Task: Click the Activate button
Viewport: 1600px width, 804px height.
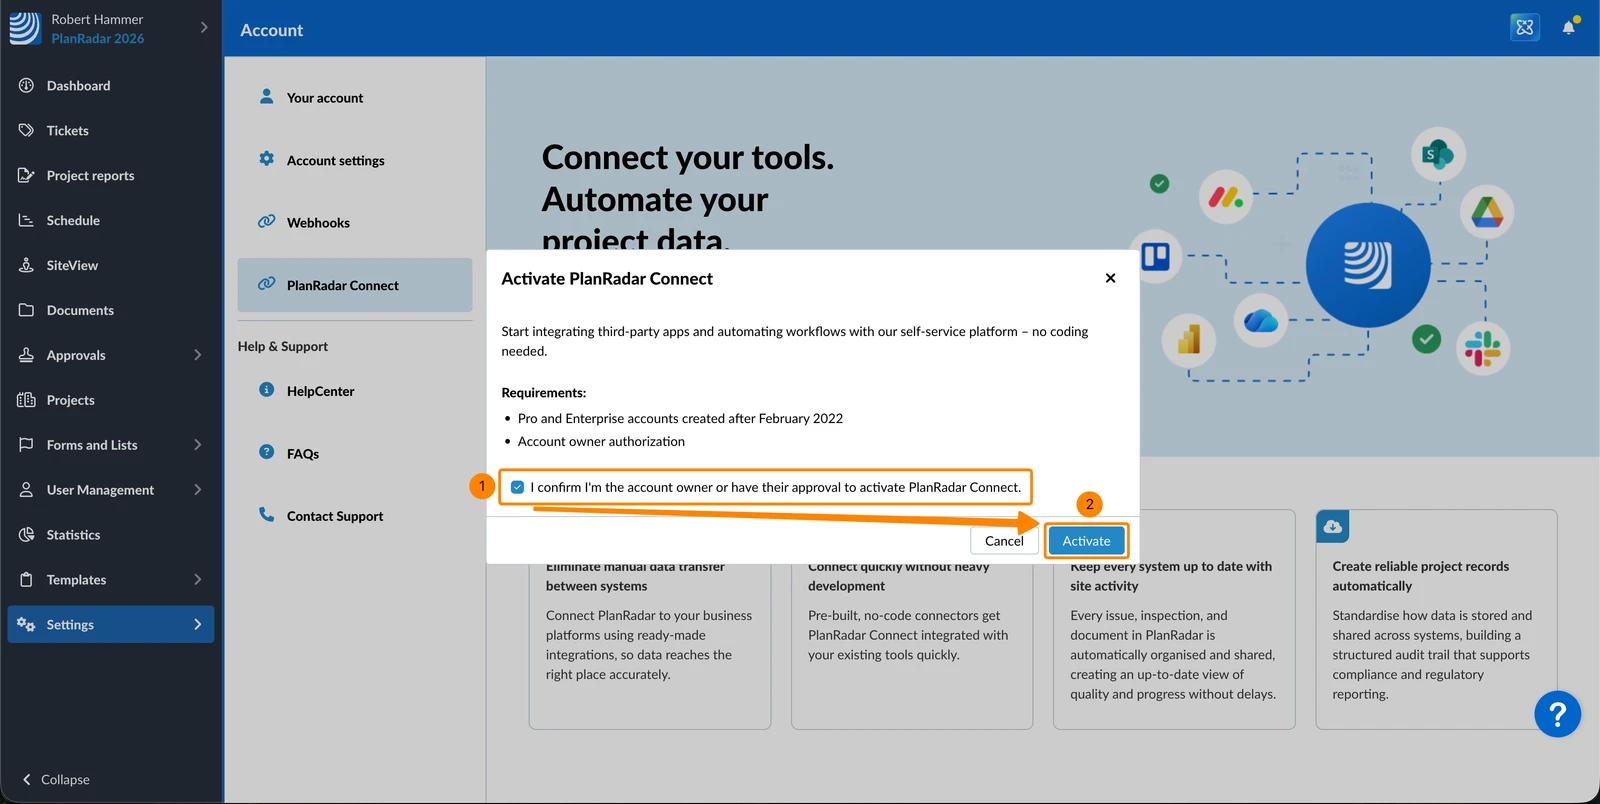Action: pyautogui.click(x=1086, y=541)
